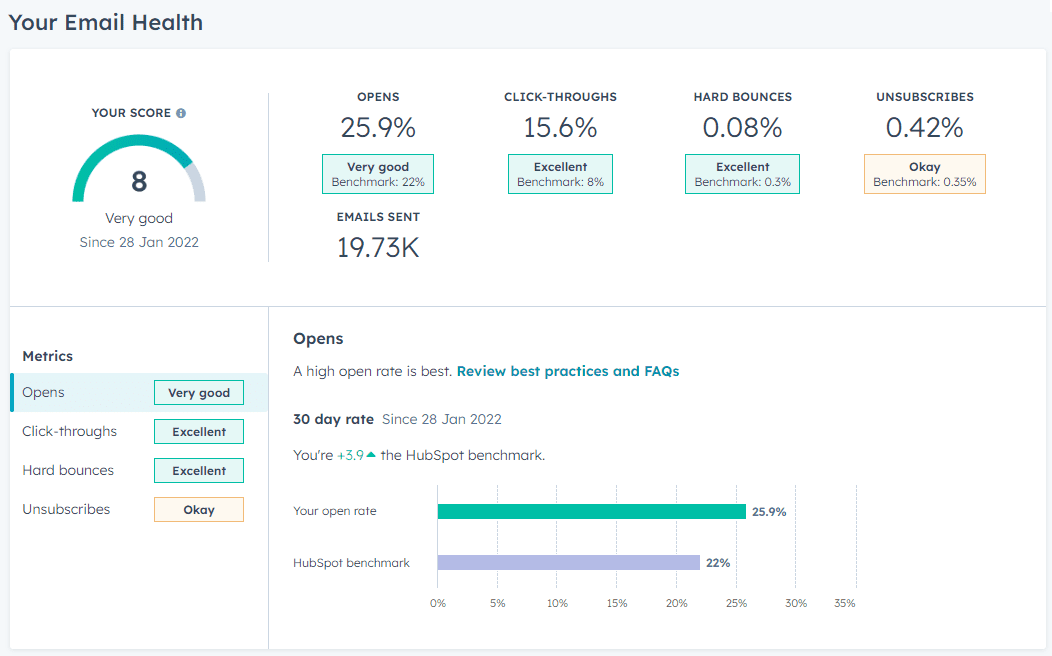The height and width of the screenshot is (656, 1052).
Task: Click the green up-arrow benchmark indicator
Action: [371, 455]
